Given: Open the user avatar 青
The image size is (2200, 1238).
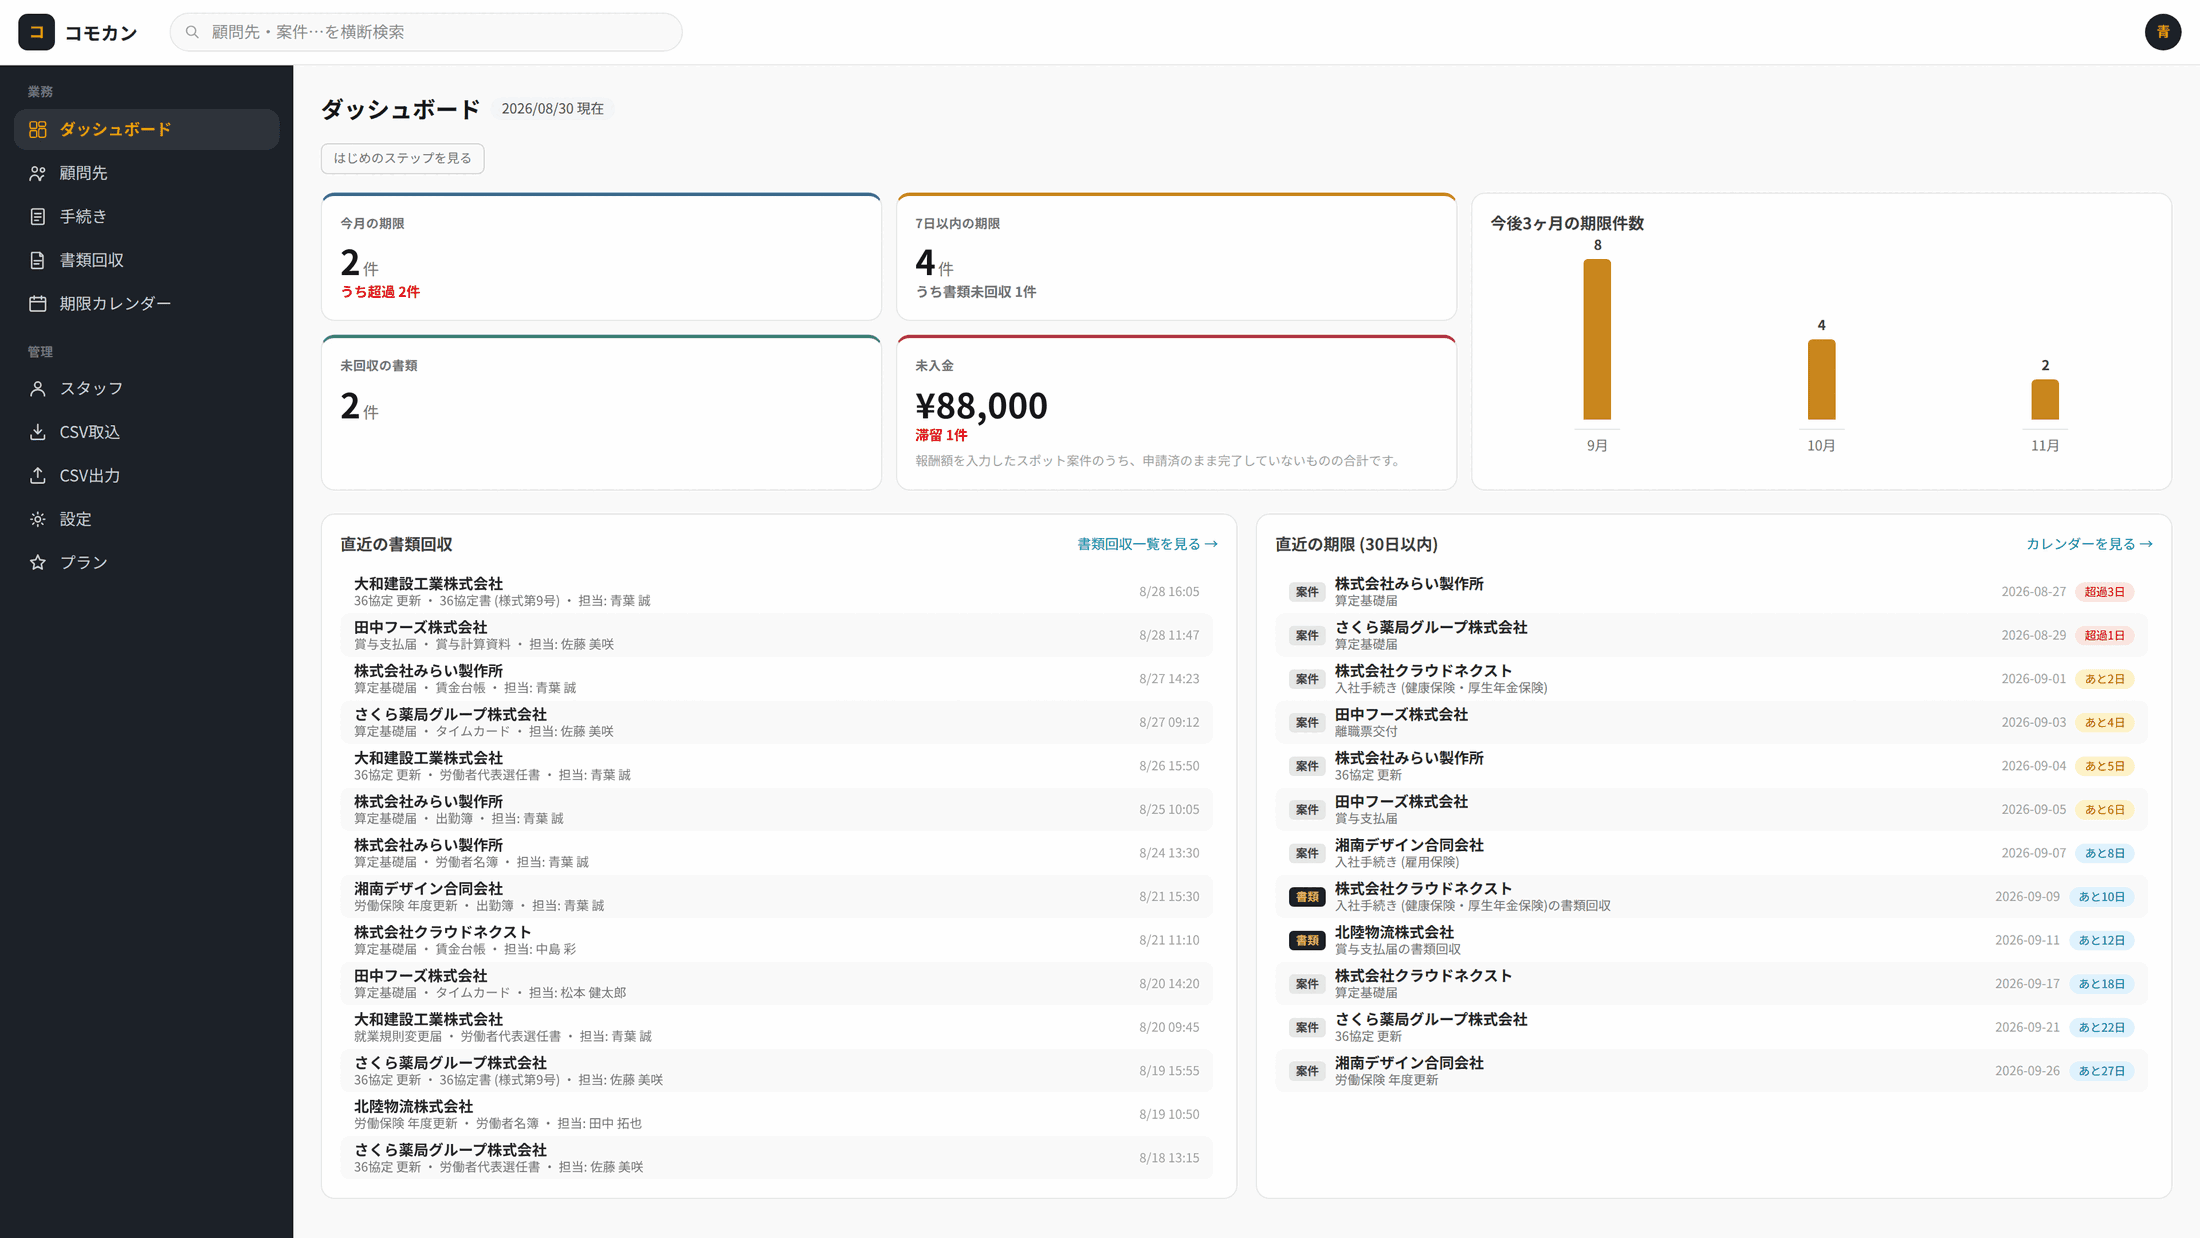Looking at the screenshot, I should [x=2163, y=32].
